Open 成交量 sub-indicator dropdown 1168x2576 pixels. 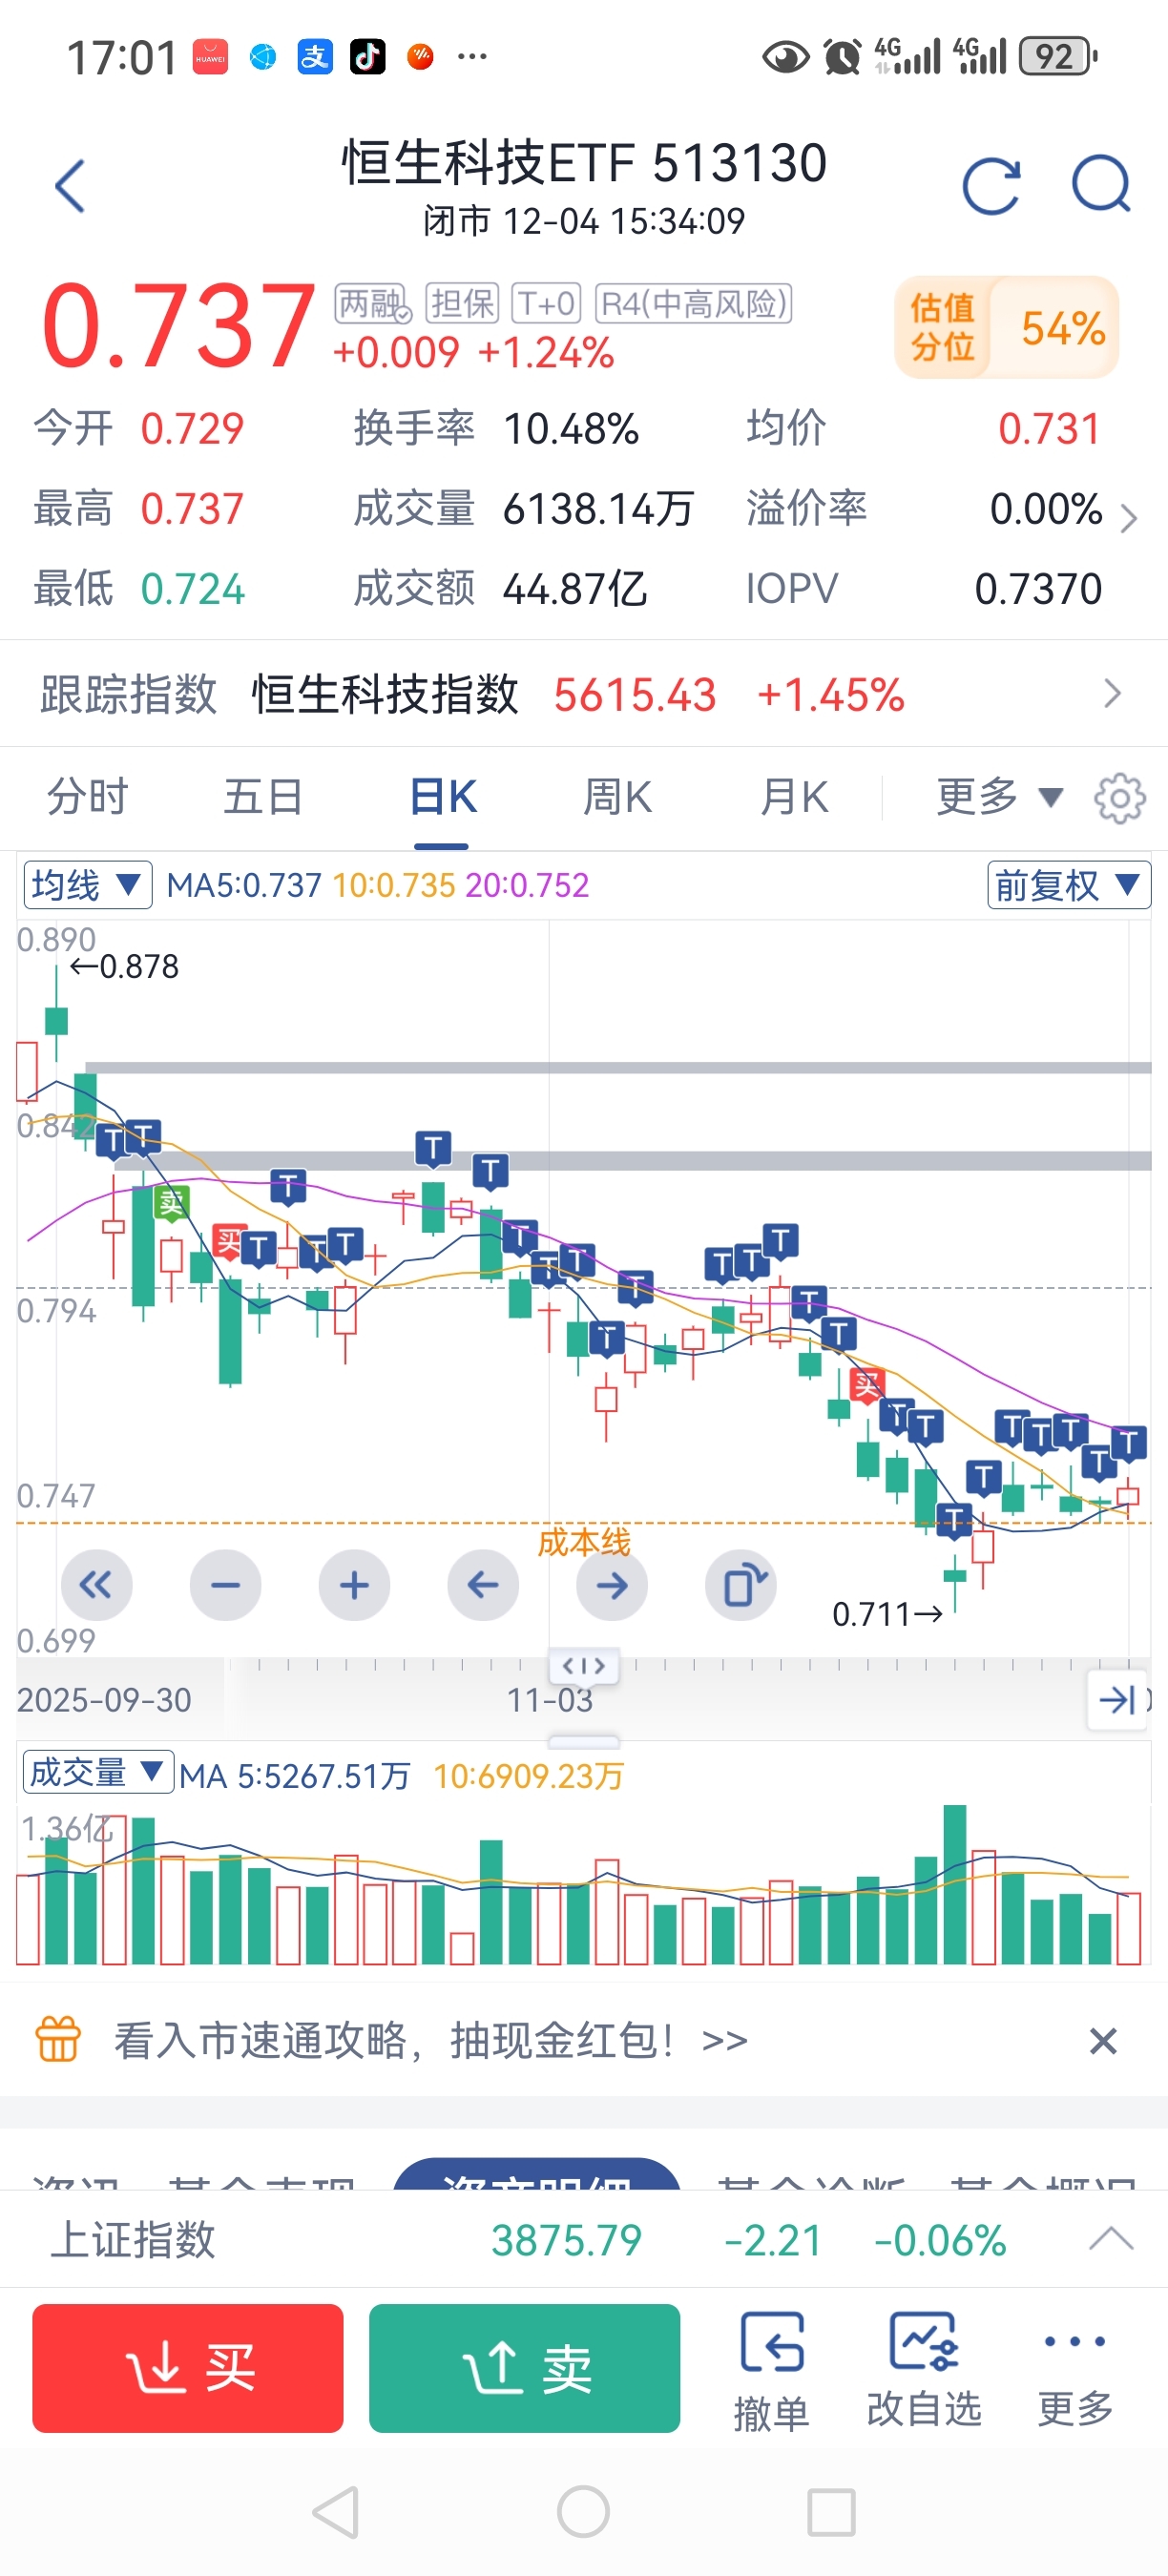97,1773
